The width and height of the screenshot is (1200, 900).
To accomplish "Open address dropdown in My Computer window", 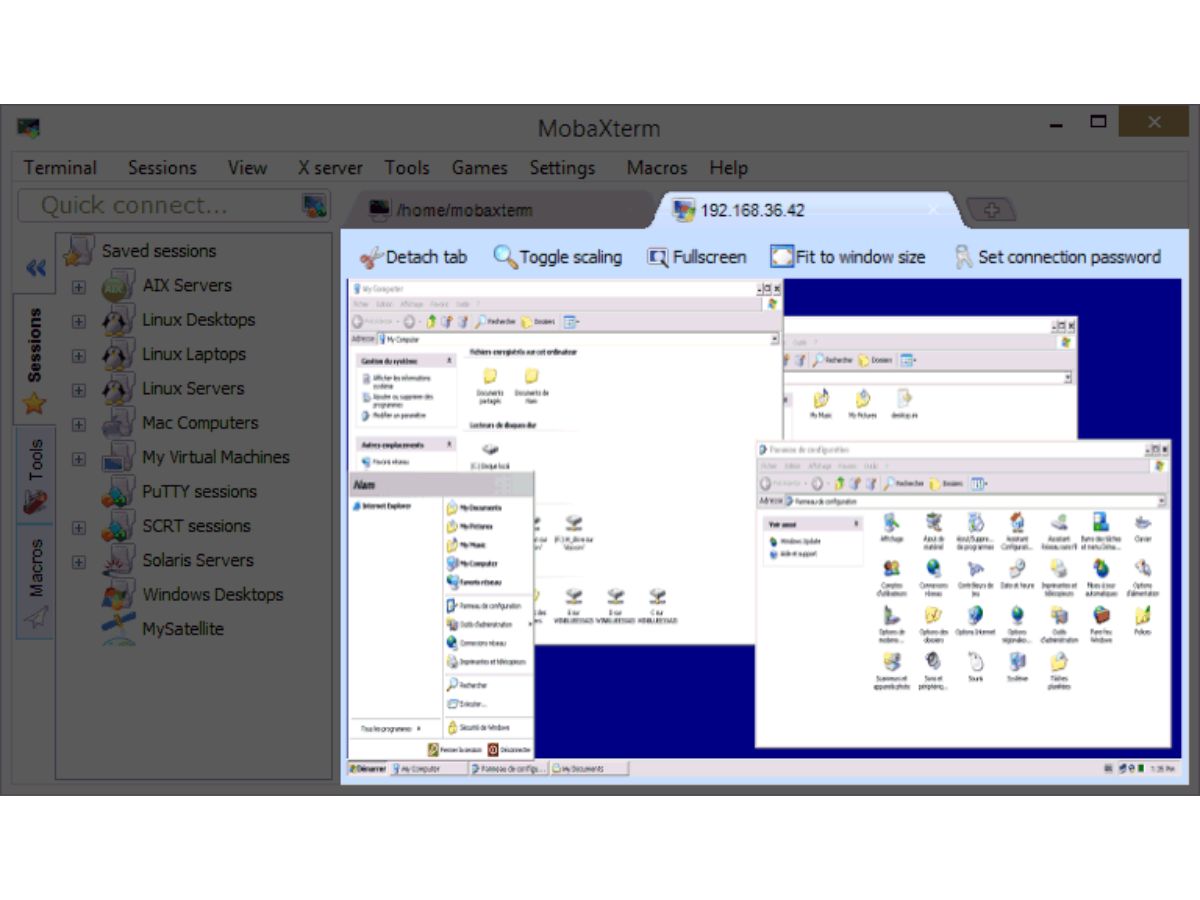I will click(775, 339).
